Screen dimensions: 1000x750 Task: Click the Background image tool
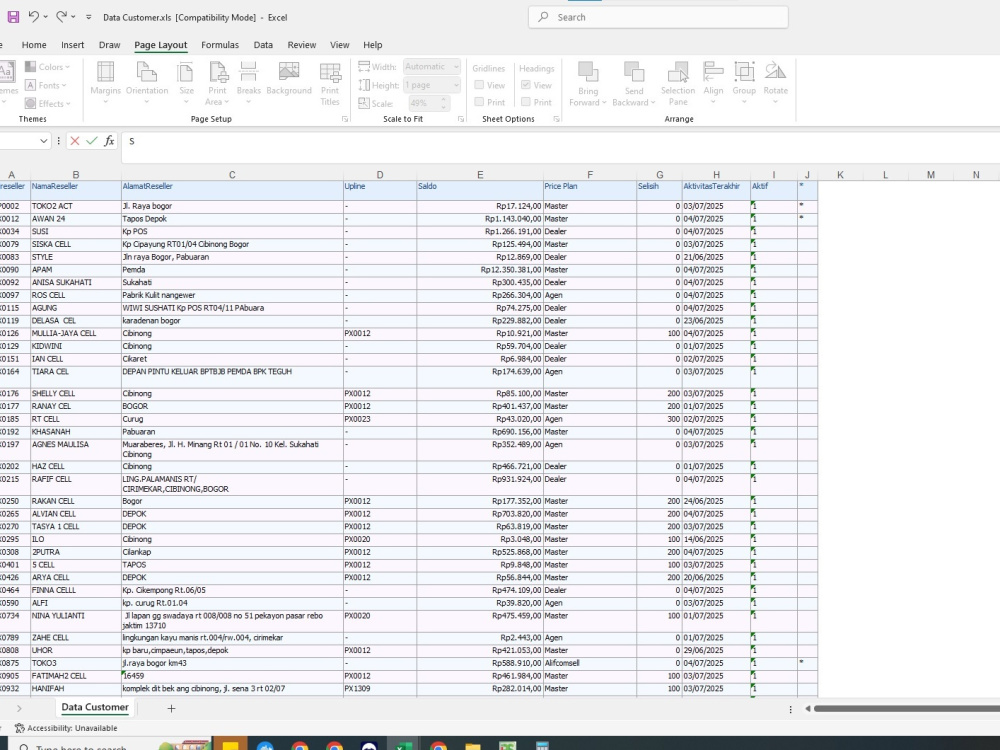pyautogui.click(x=289, y=78)
